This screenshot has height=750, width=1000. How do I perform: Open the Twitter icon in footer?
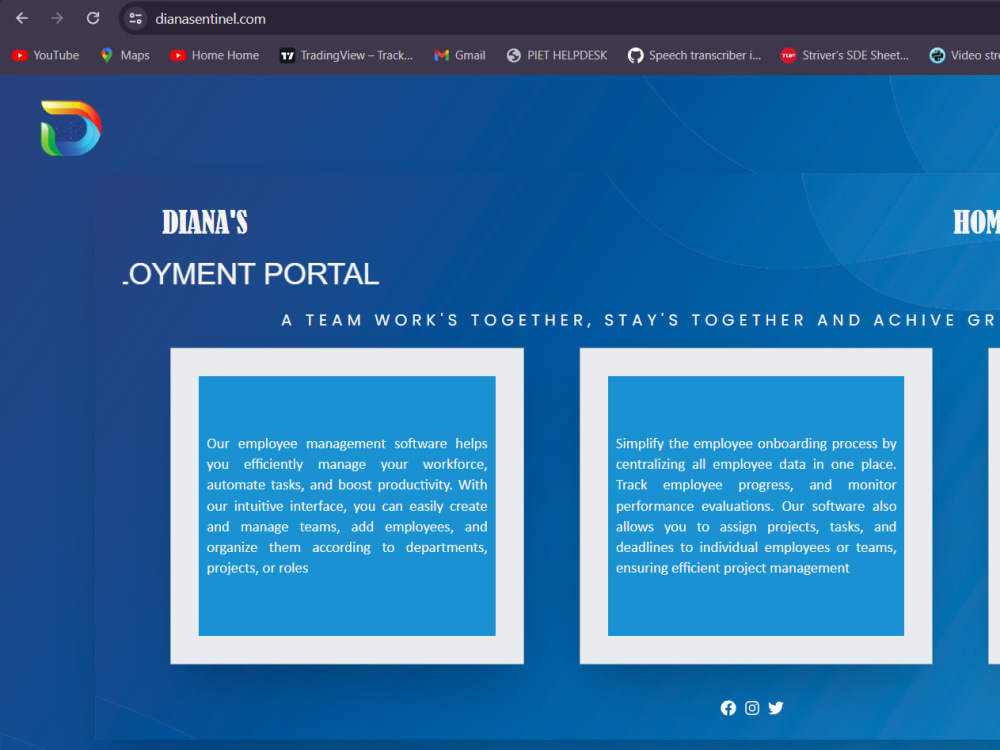(x=776, y=708)
